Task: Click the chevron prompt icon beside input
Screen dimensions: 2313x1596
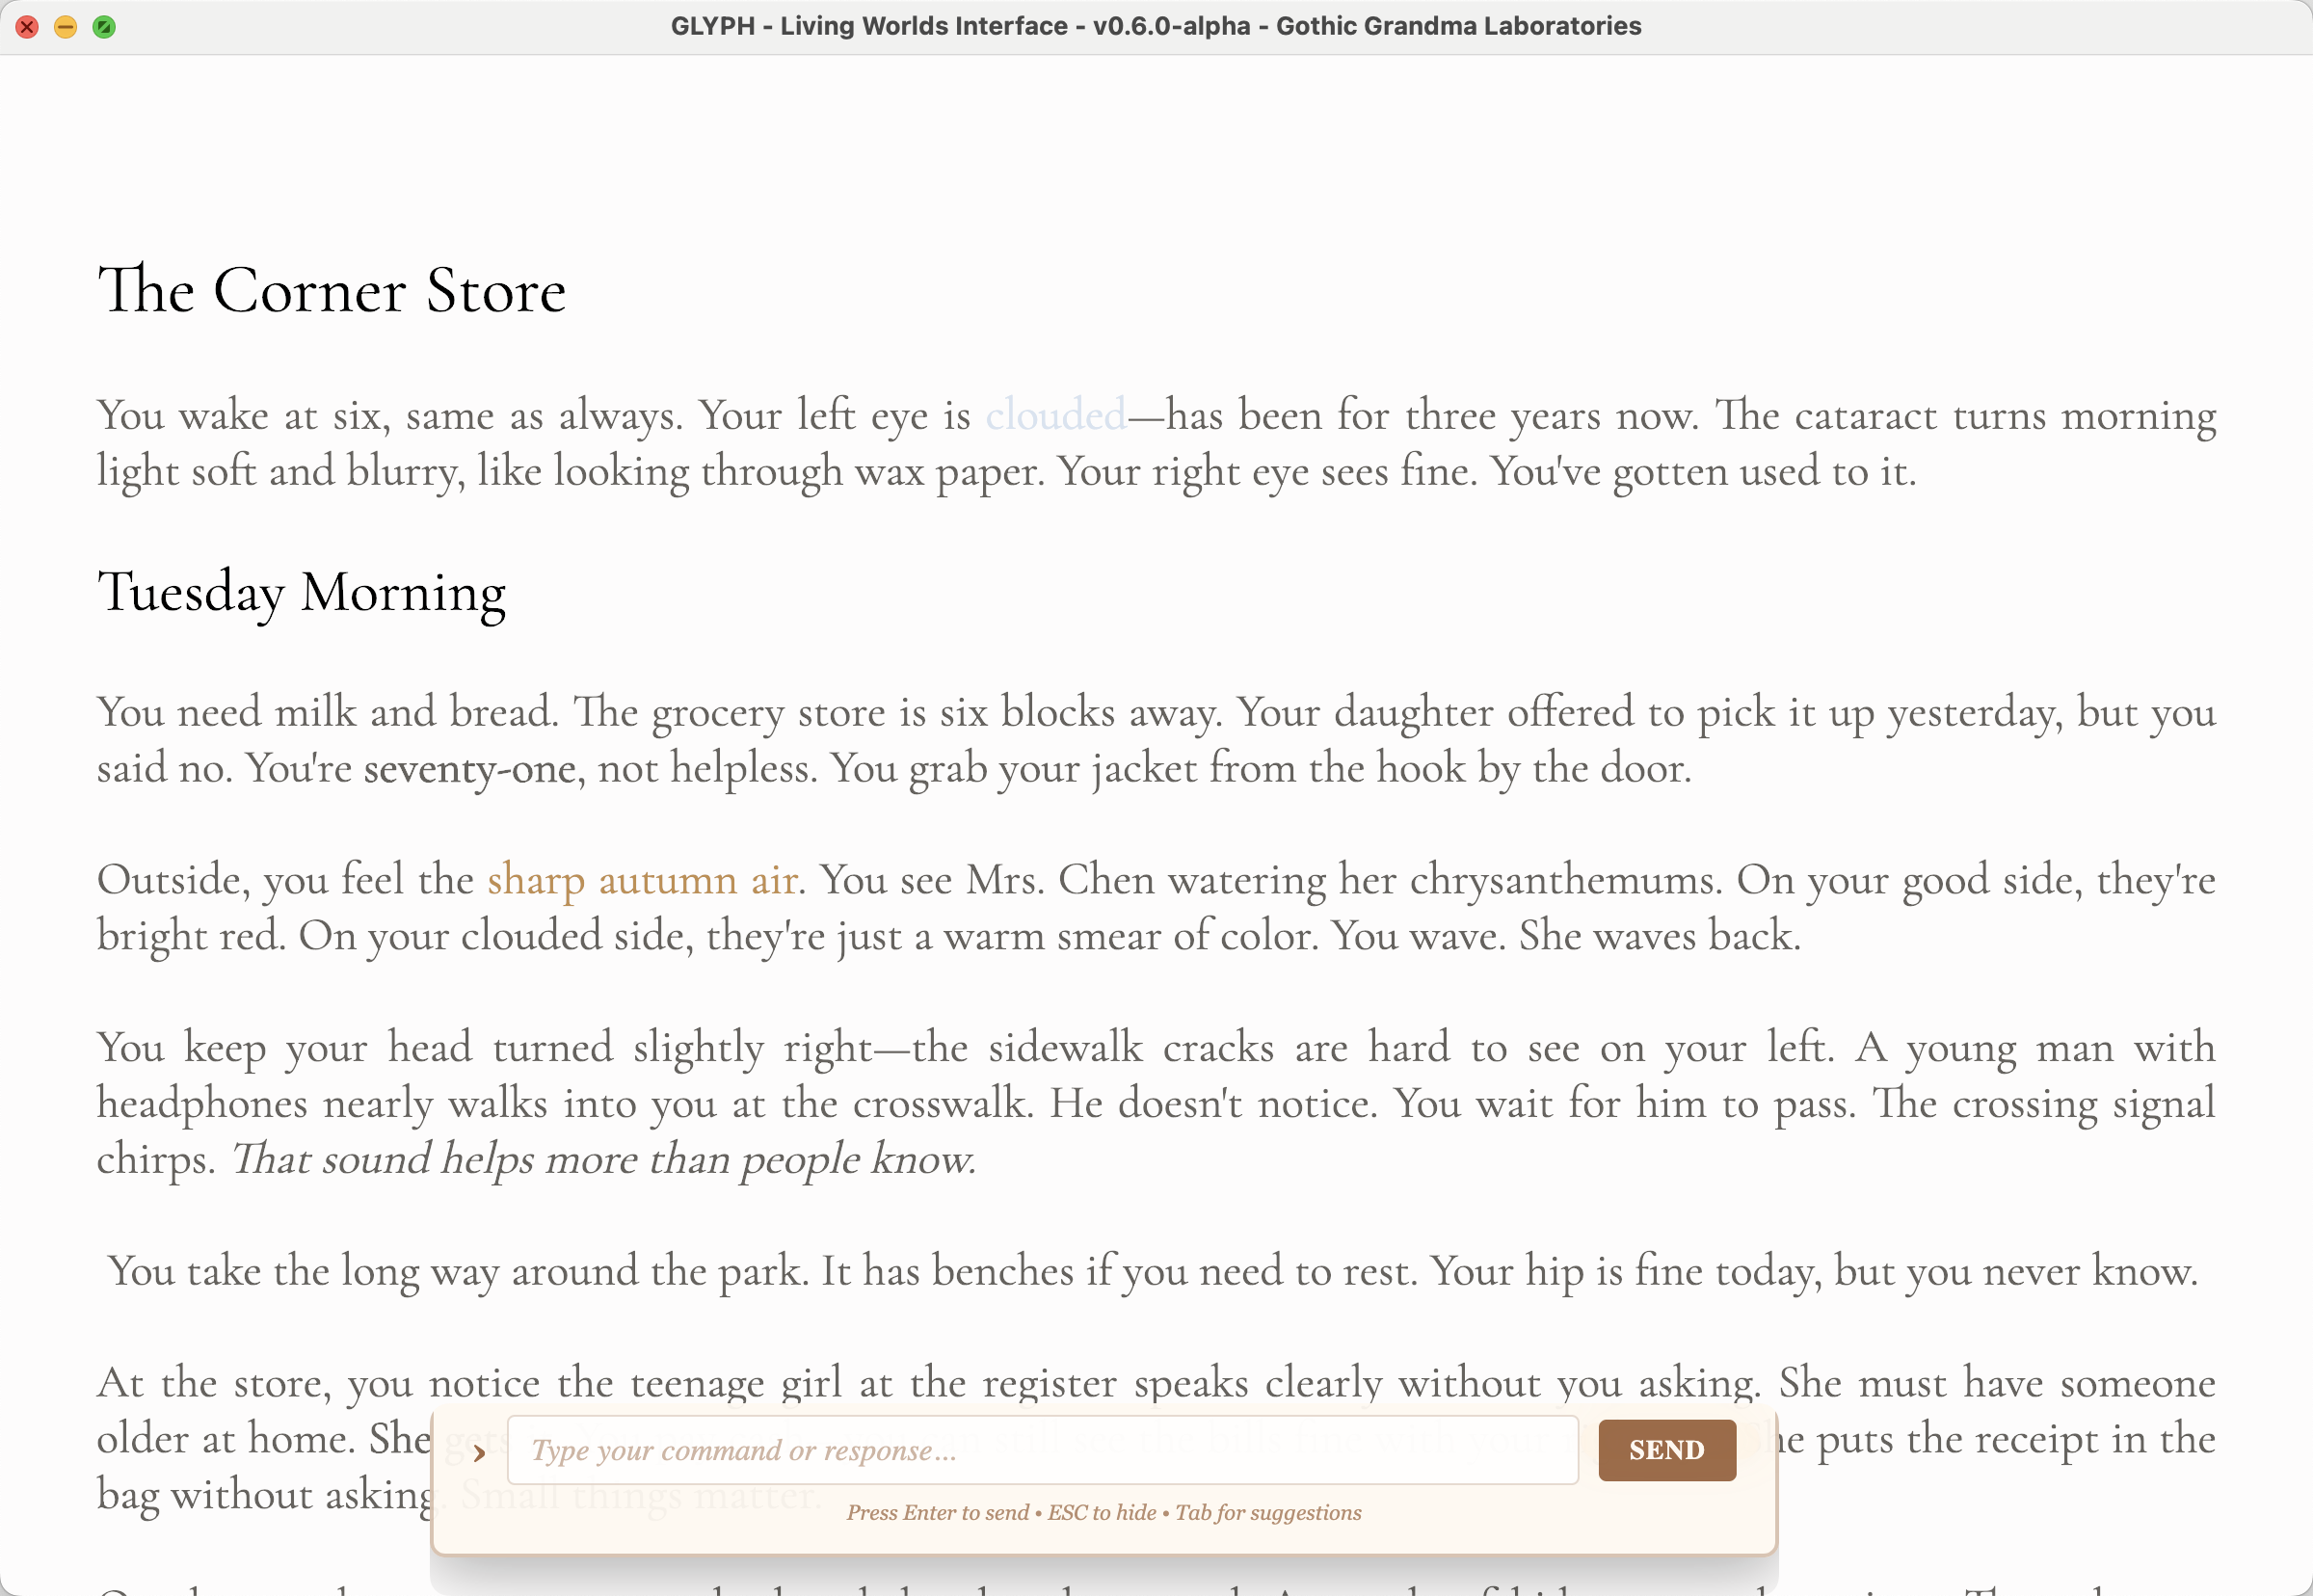Action: [479, 1453]
